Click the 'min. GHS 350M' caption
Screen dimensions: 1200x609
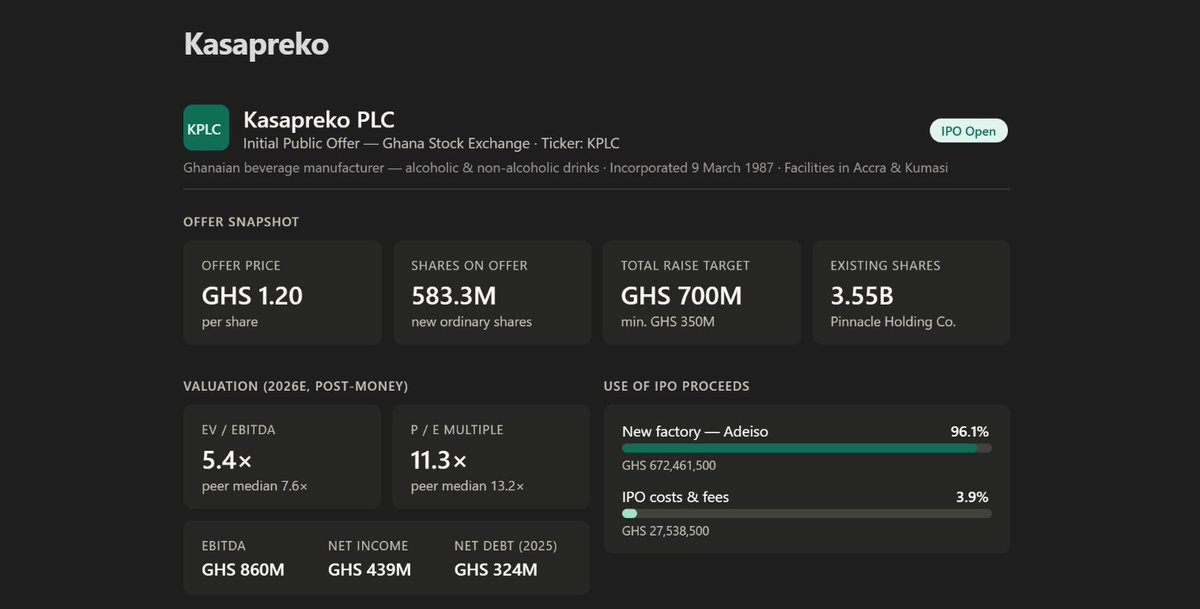pyautogui.click(x=668, y=322)
